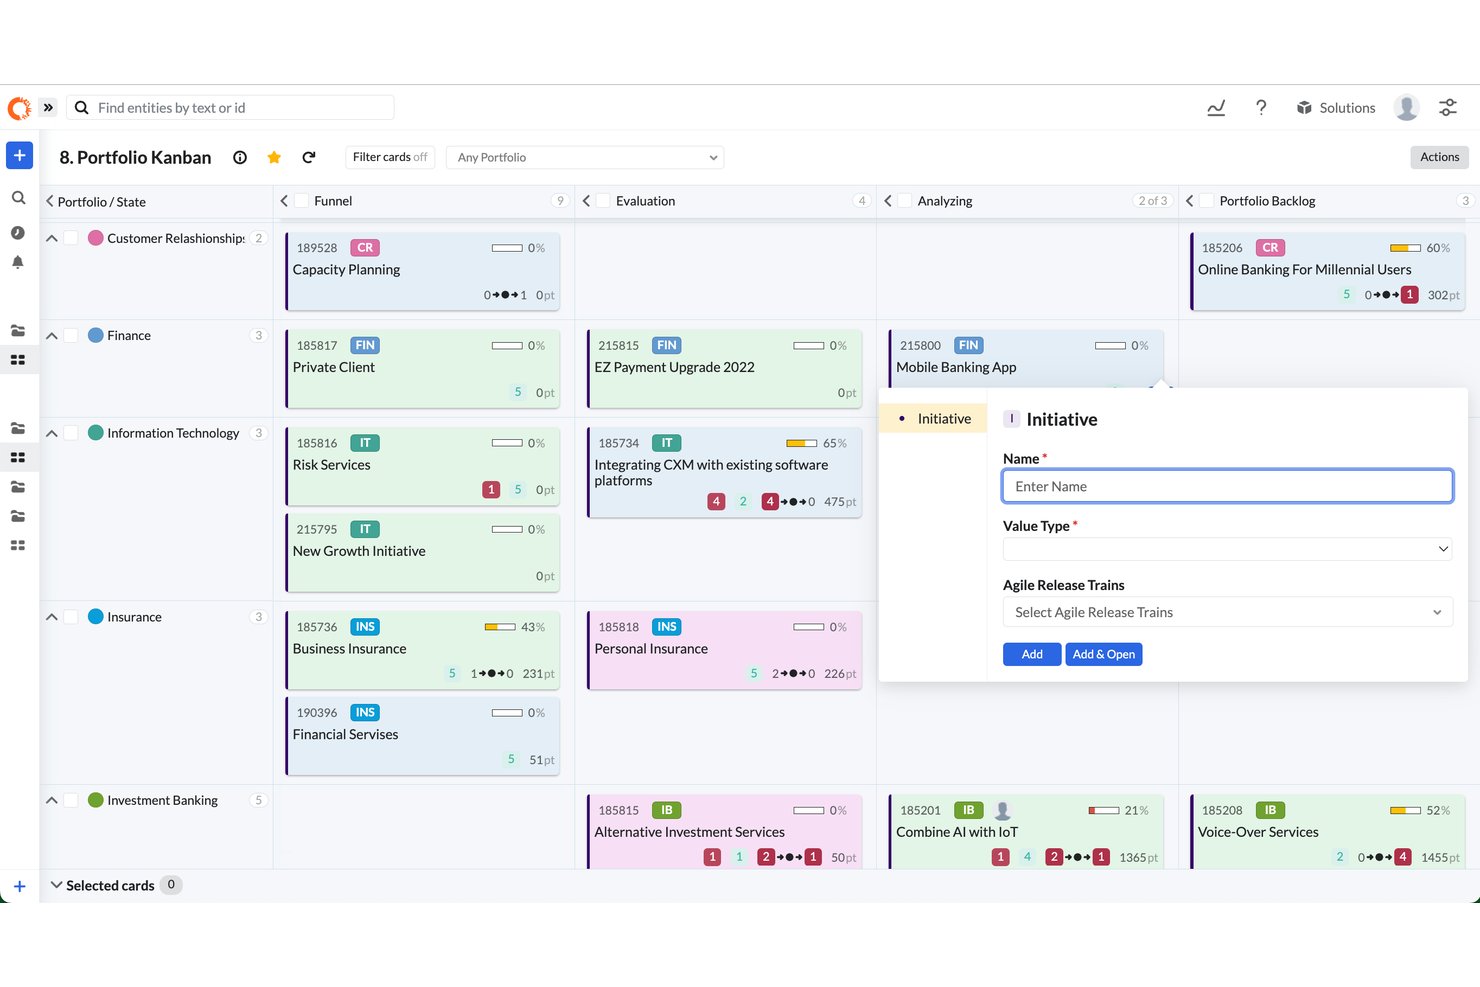
Task: Select the Insurance row checkbox
Action: (71, 617)
